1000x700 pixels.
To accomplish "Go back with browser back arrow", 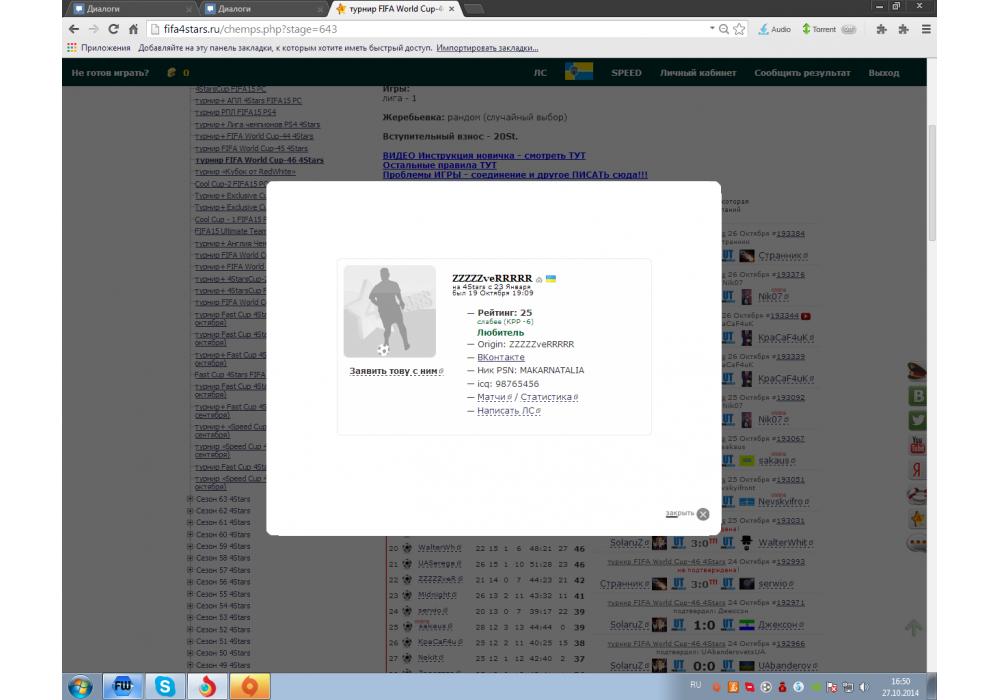I will pos(74,29).
